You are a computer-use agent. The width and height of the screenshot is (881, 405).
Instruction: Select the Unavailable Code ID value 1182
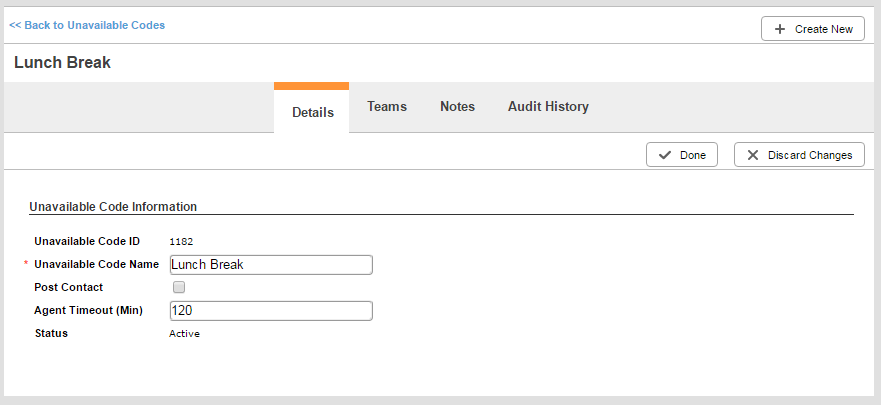pos(181,241)
